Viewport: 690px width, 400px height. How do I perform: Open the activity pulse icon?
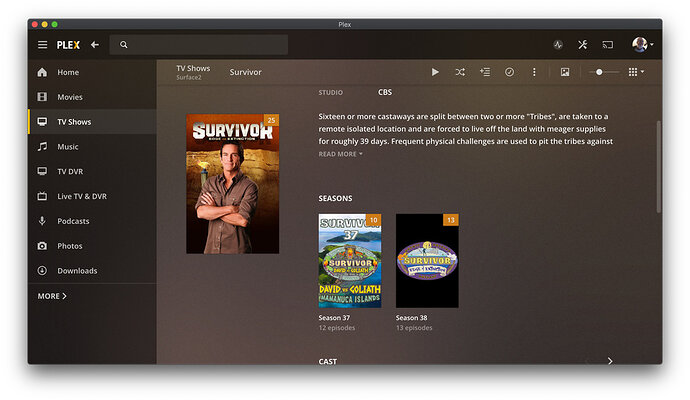(558, 45)
